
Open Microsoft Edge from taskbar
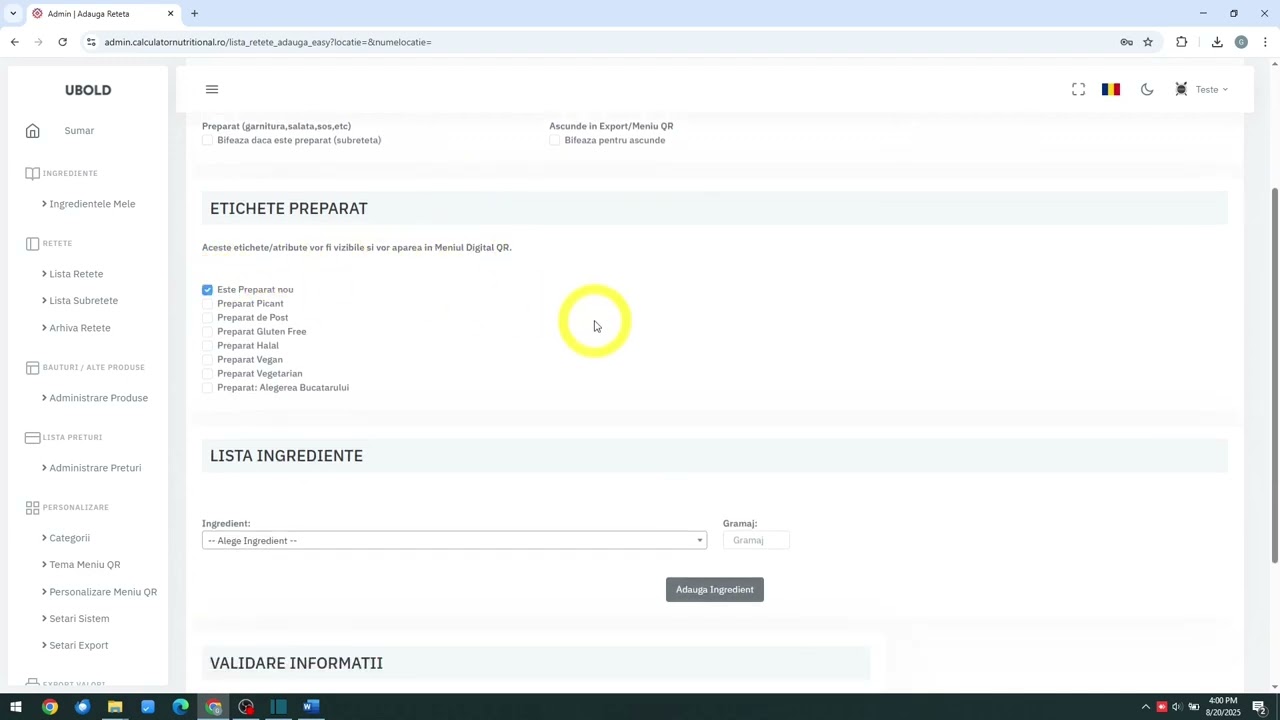[180, 707]
